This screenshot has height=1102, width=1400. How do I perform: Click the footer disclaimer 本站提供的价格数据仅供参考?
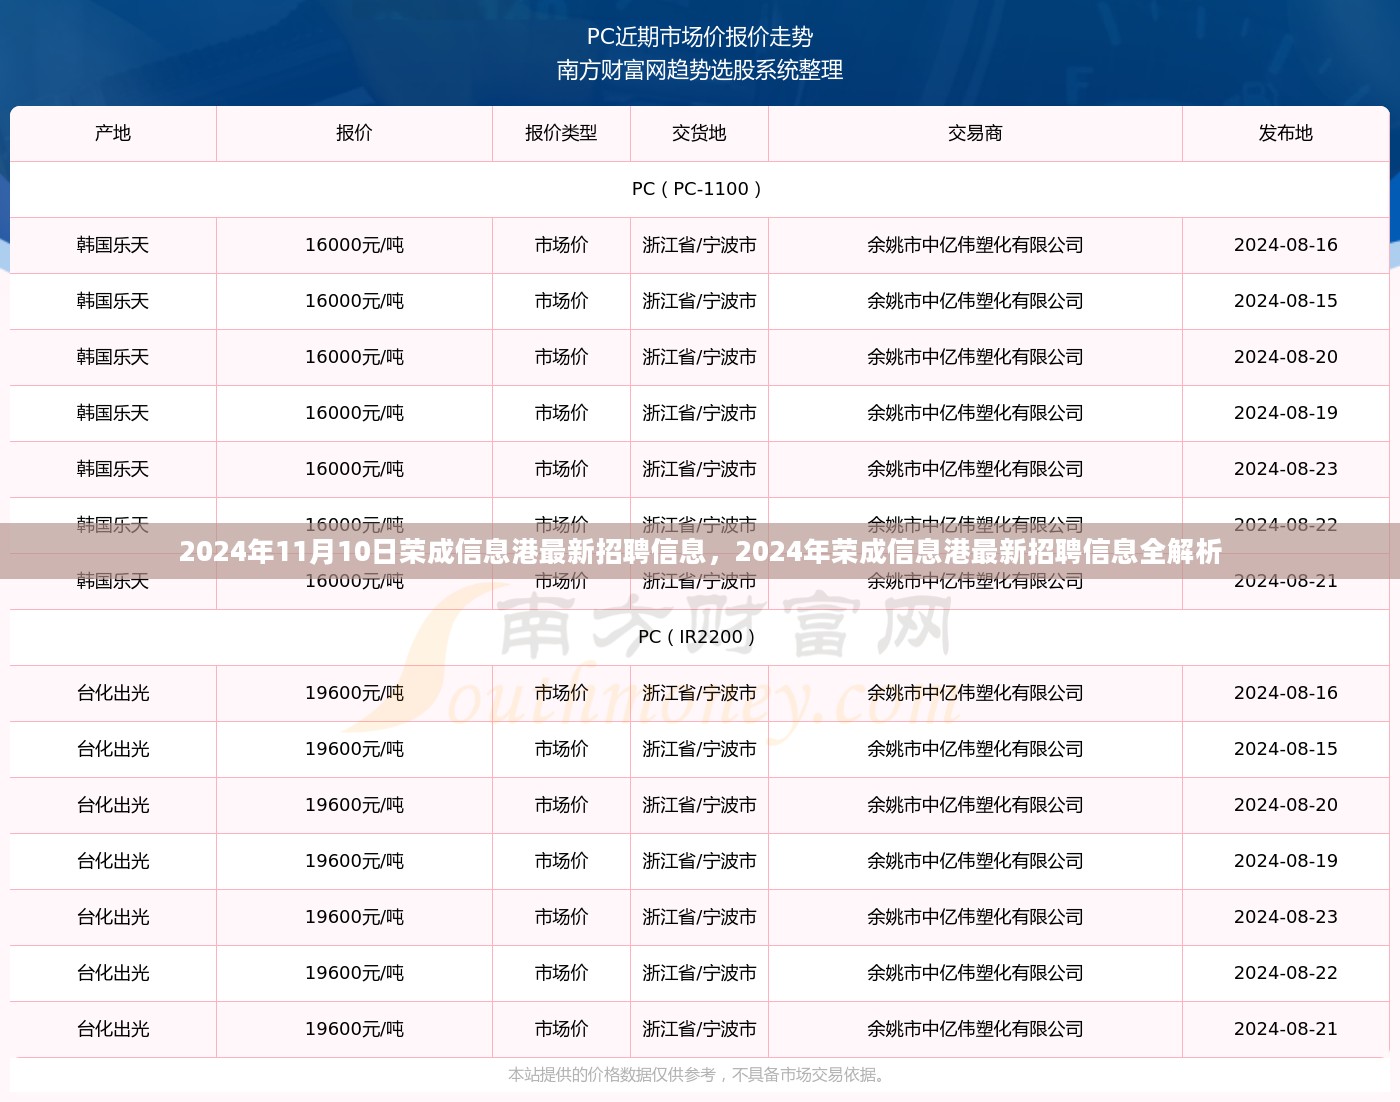(x=697, y=1075)
